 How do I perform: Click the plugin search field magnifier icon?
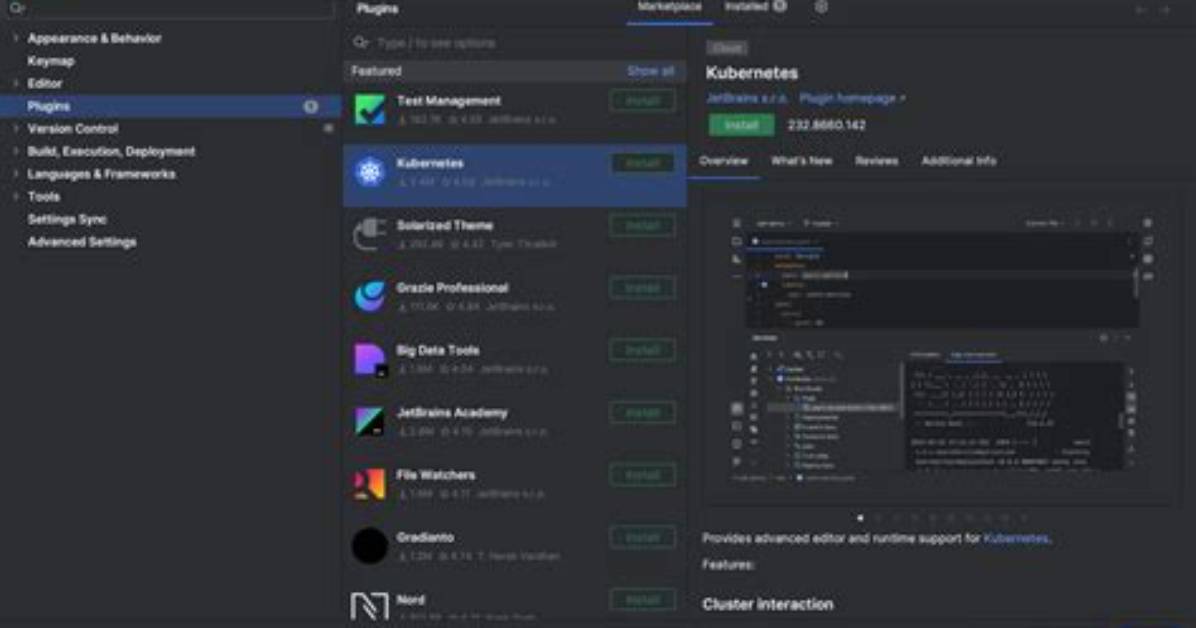coord(361,43)
